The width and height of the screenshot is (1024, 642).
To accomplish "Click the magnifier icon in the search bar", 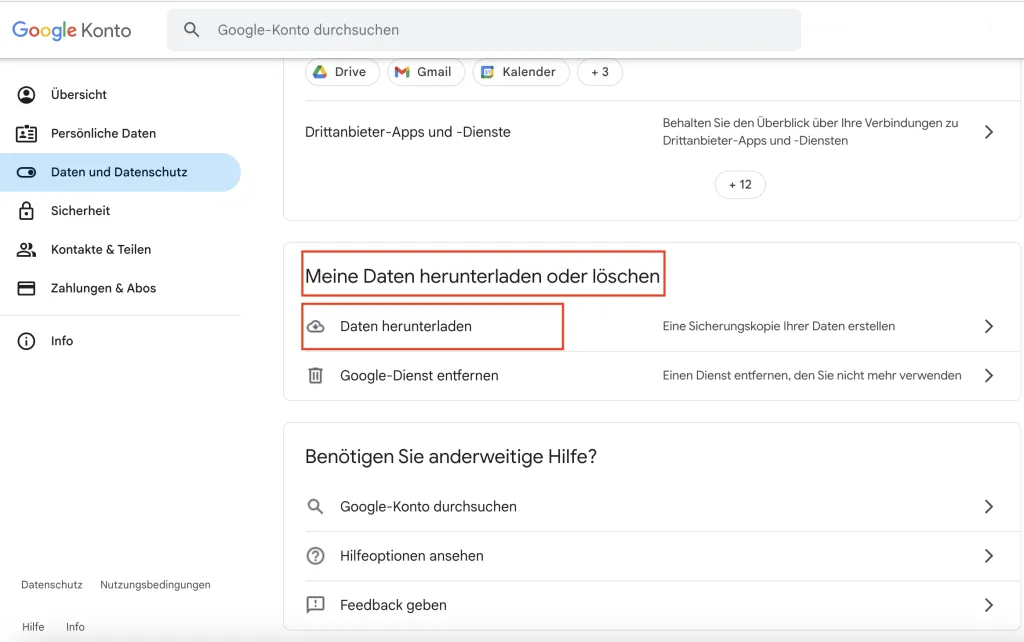I will click(190, 30).
